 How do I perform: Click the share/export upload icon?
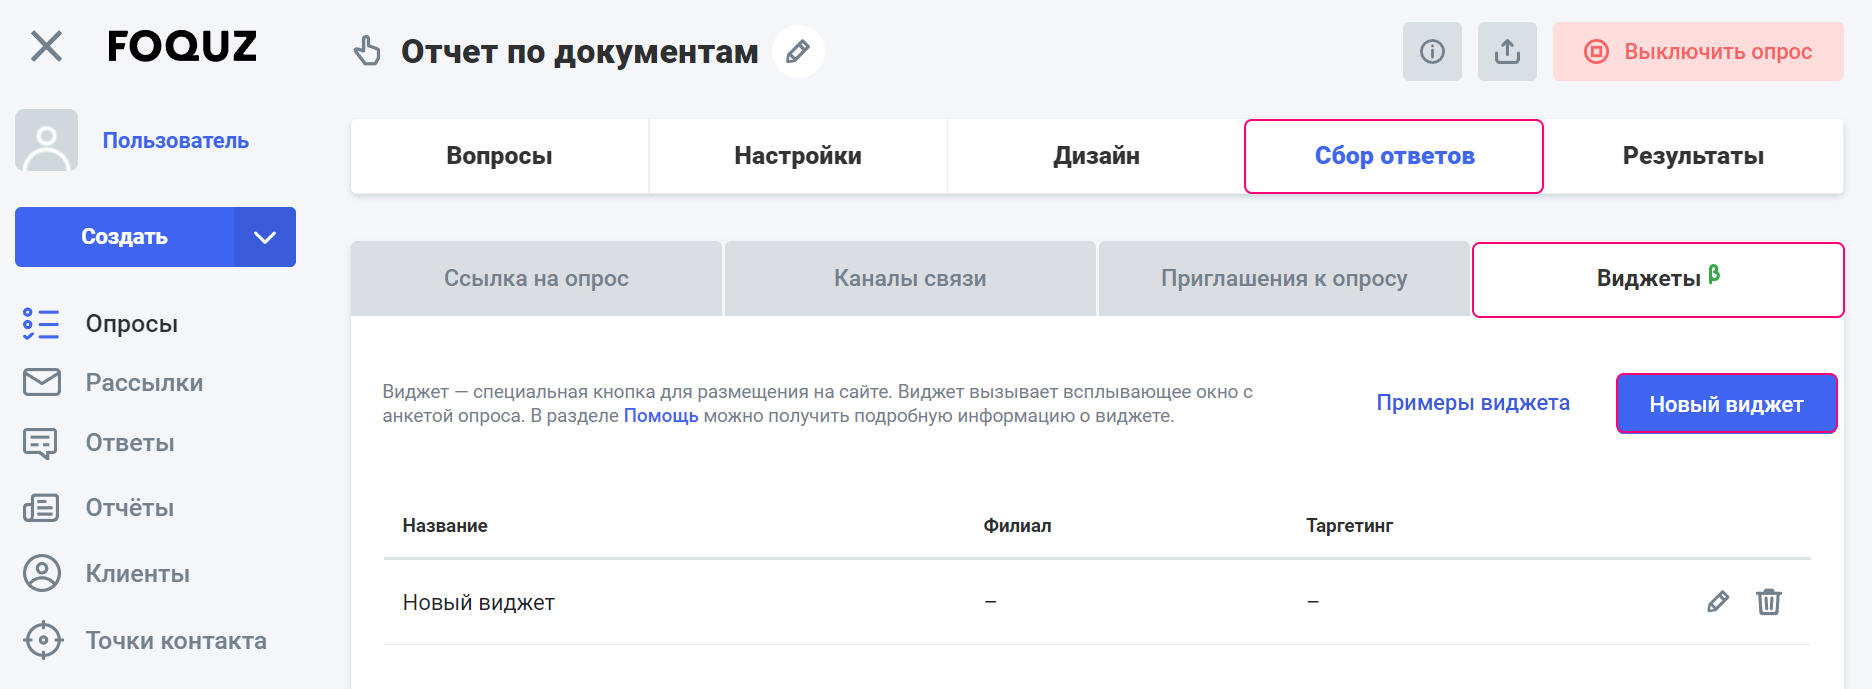[x=1507, y=52]
